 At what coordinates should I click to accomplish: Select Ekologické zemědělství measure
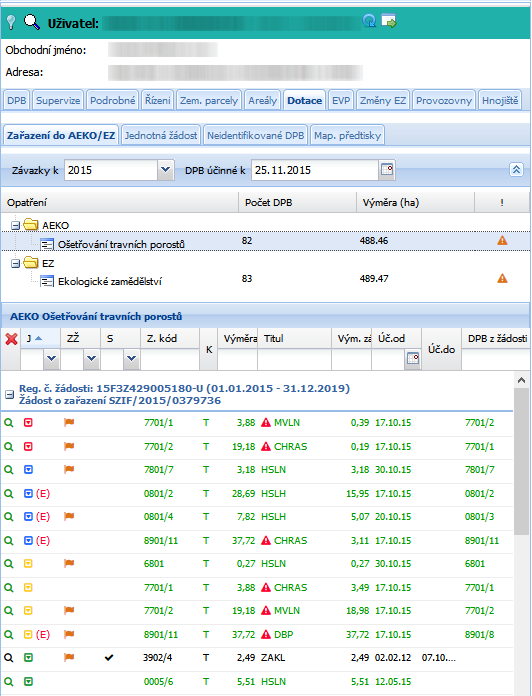(x=110, y=281)
